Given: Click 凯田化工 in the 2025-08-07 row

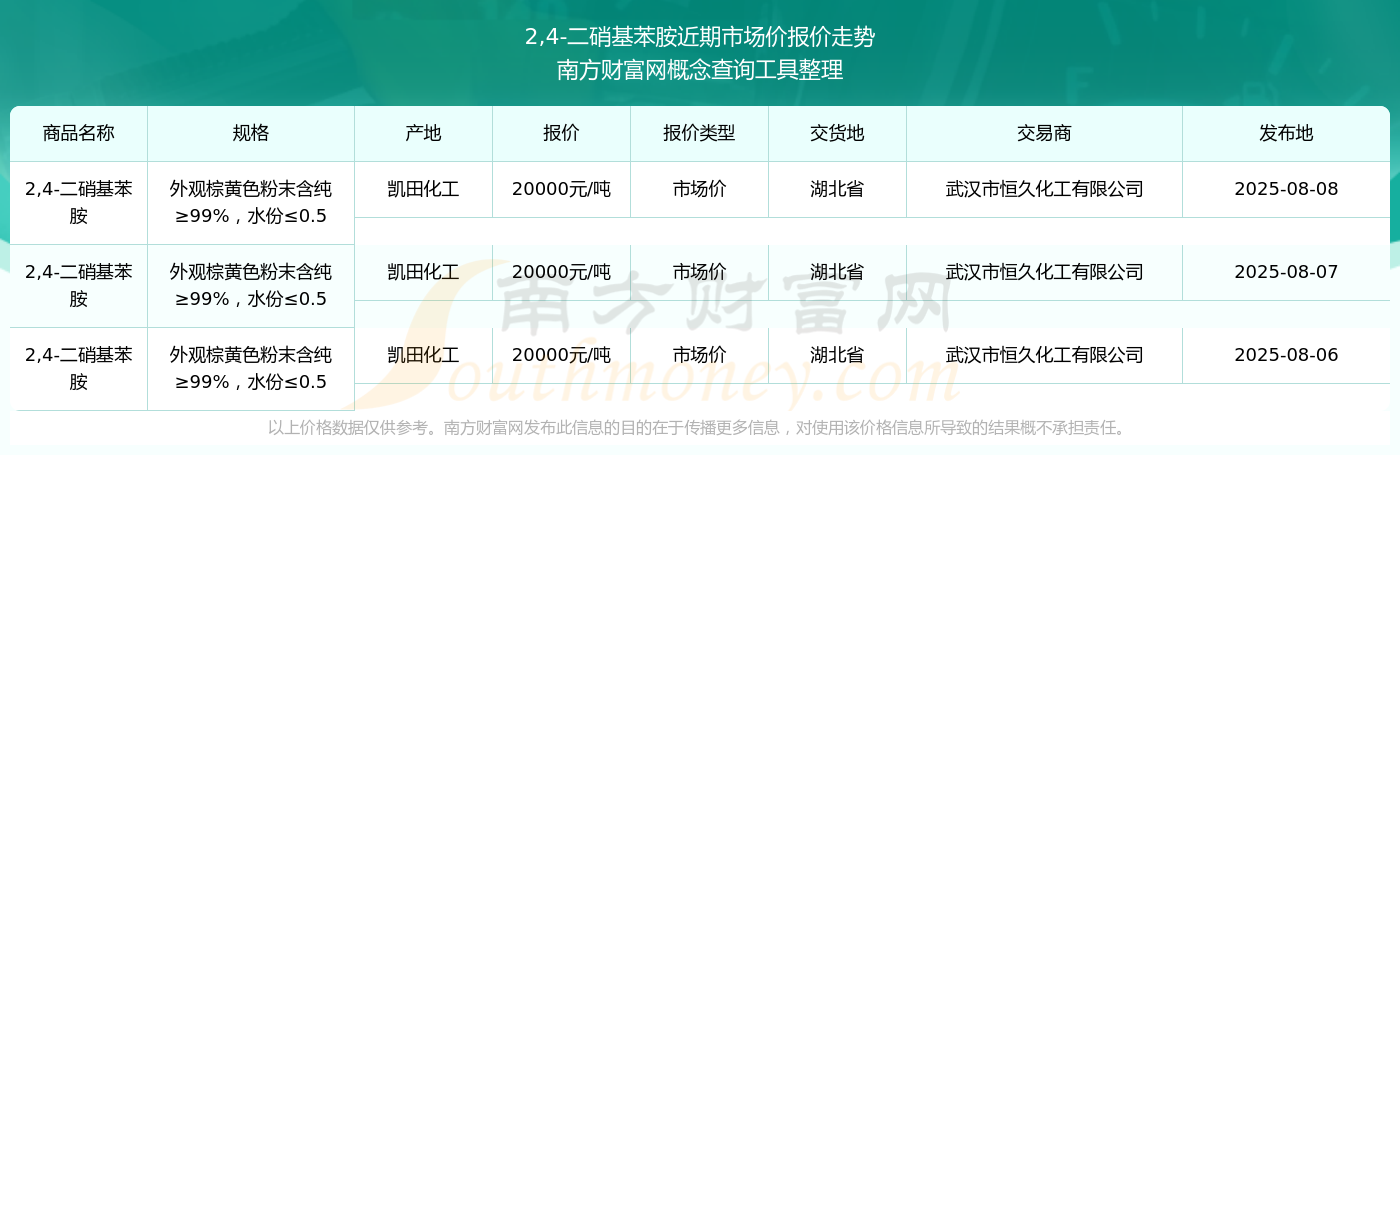Looking at the screenshot, I should [x=423, y=272].
